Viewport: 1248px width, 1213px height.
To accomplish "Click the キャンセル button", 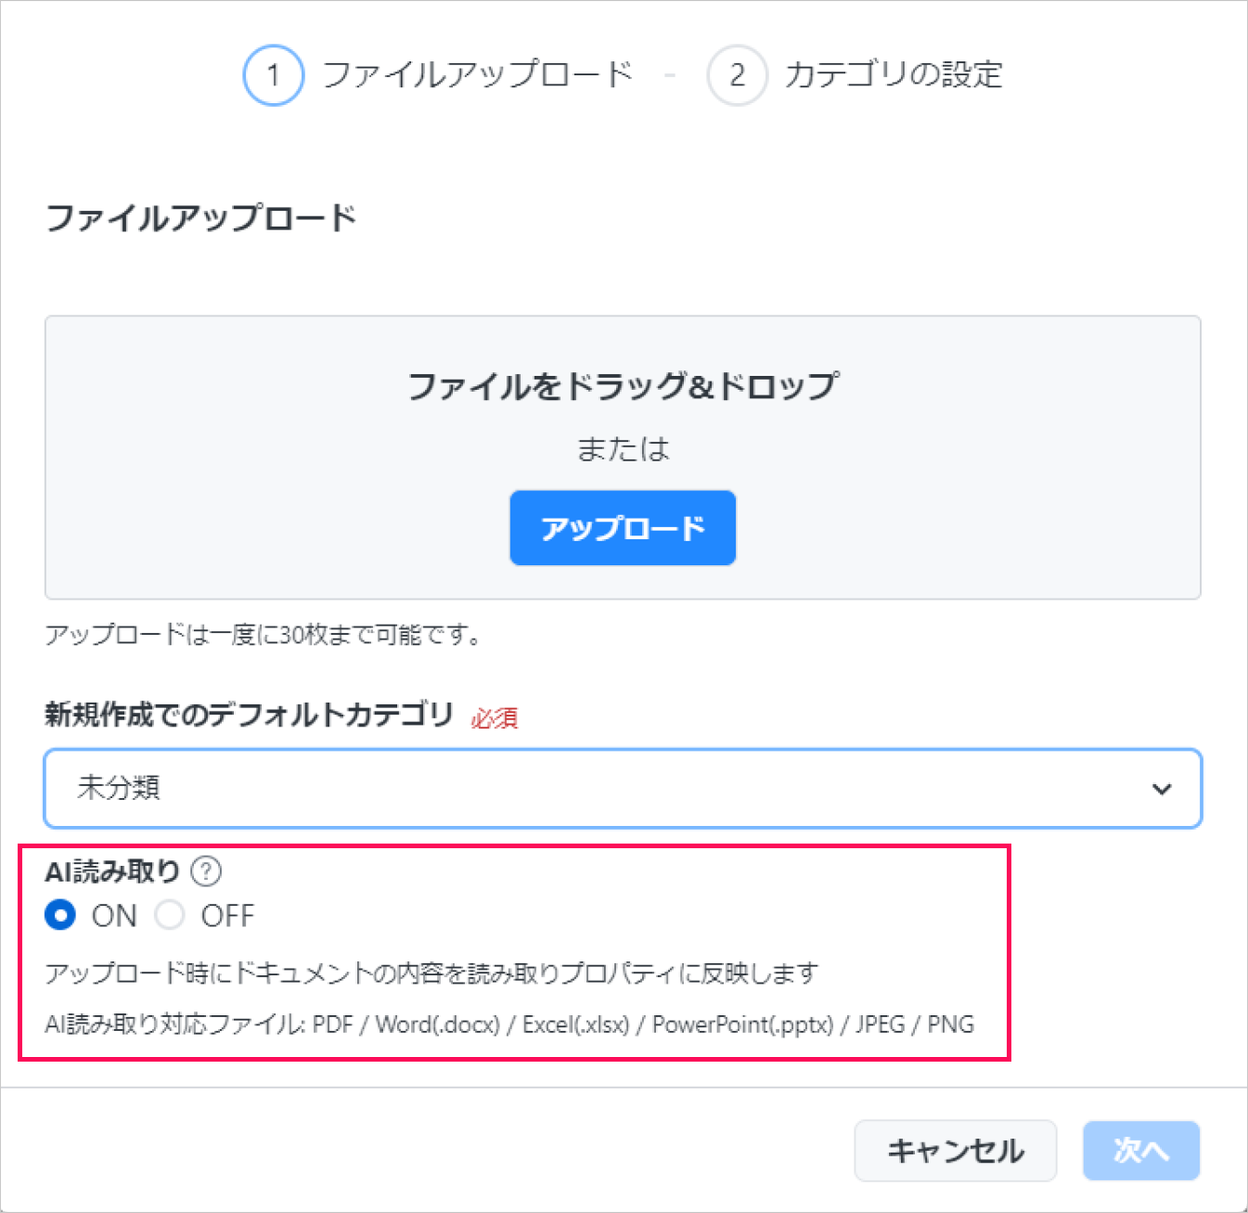I will [955, 1151].
